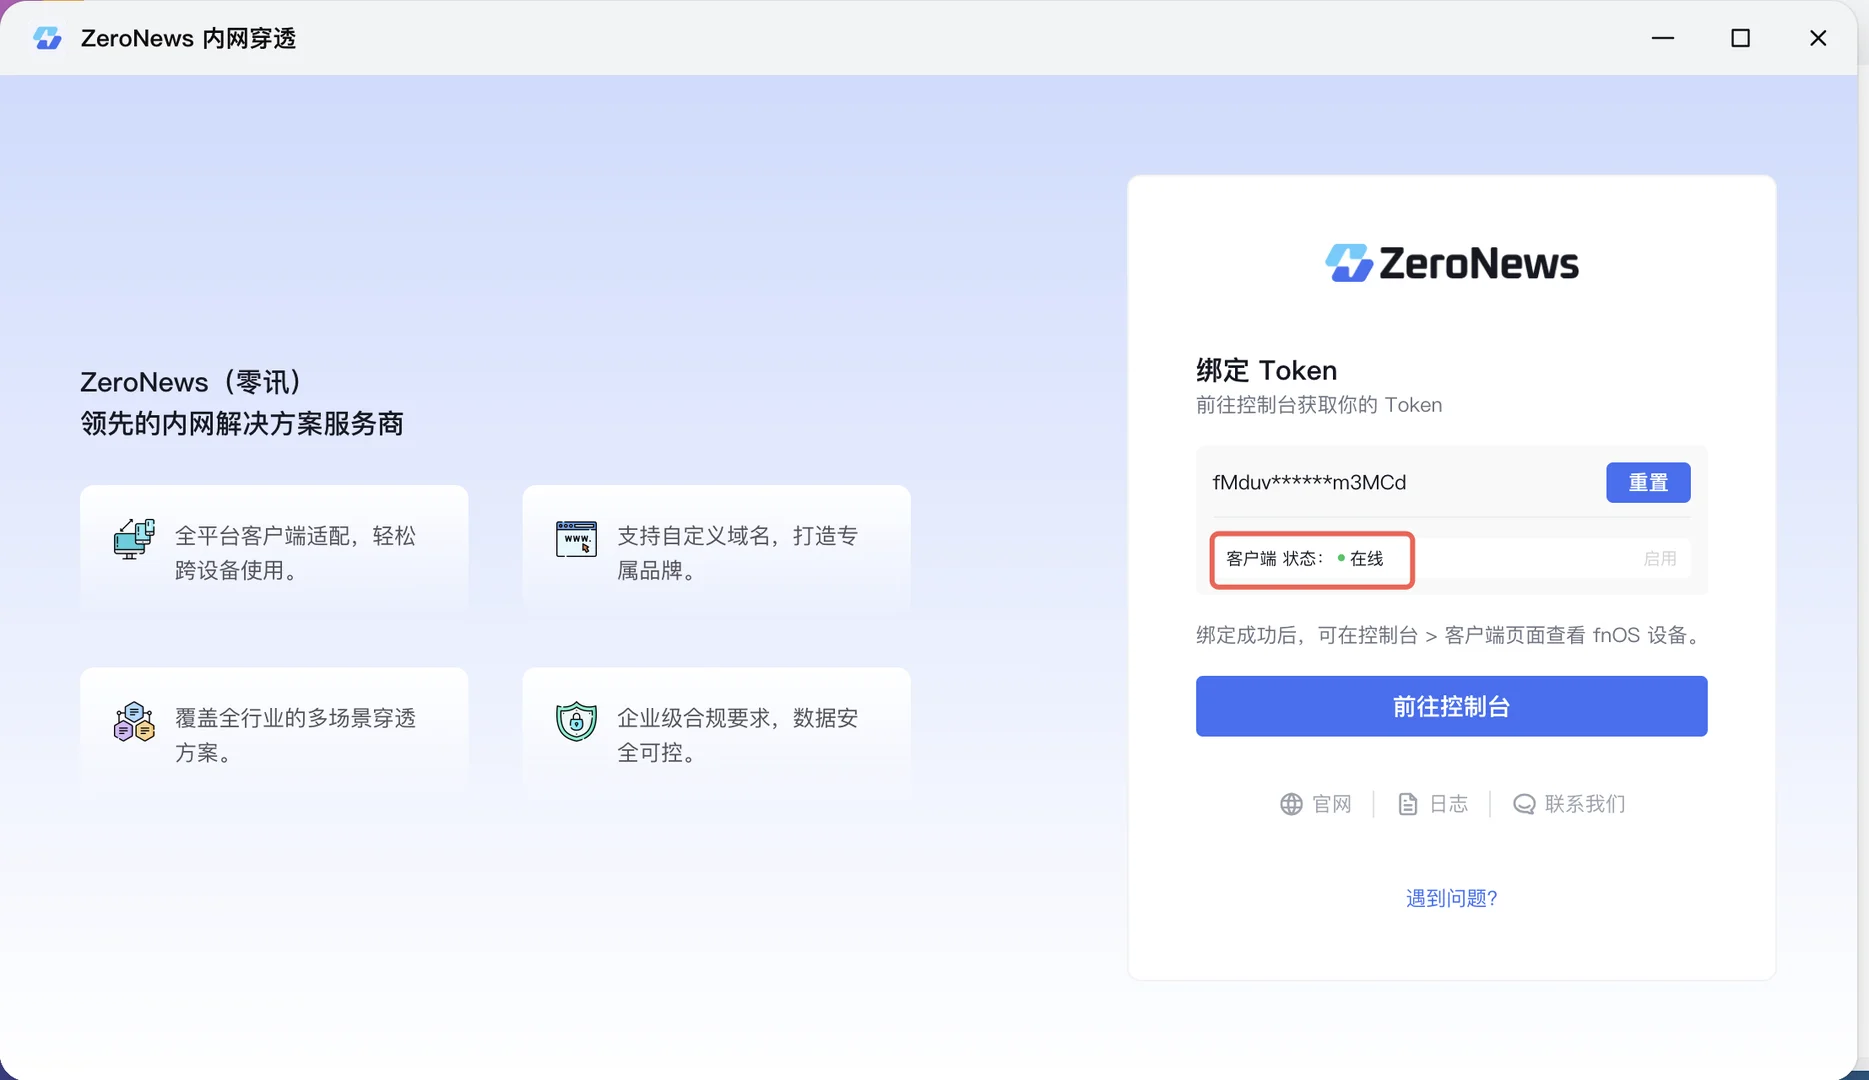Select the 支持自定义域名 feature card
The height and width of the screenshot is (1080, 1869).
[x=716, y=552]
